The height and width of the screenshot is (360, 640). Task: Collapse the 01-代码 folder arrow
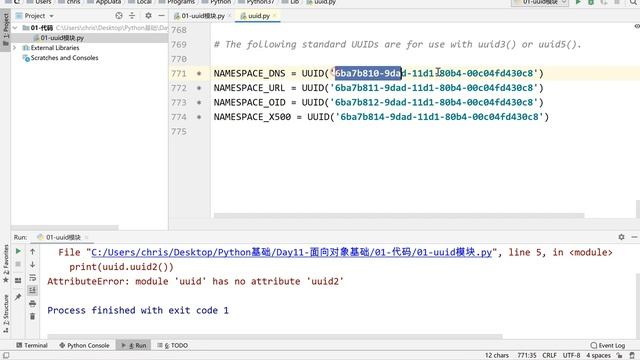[x=15, y=28]
